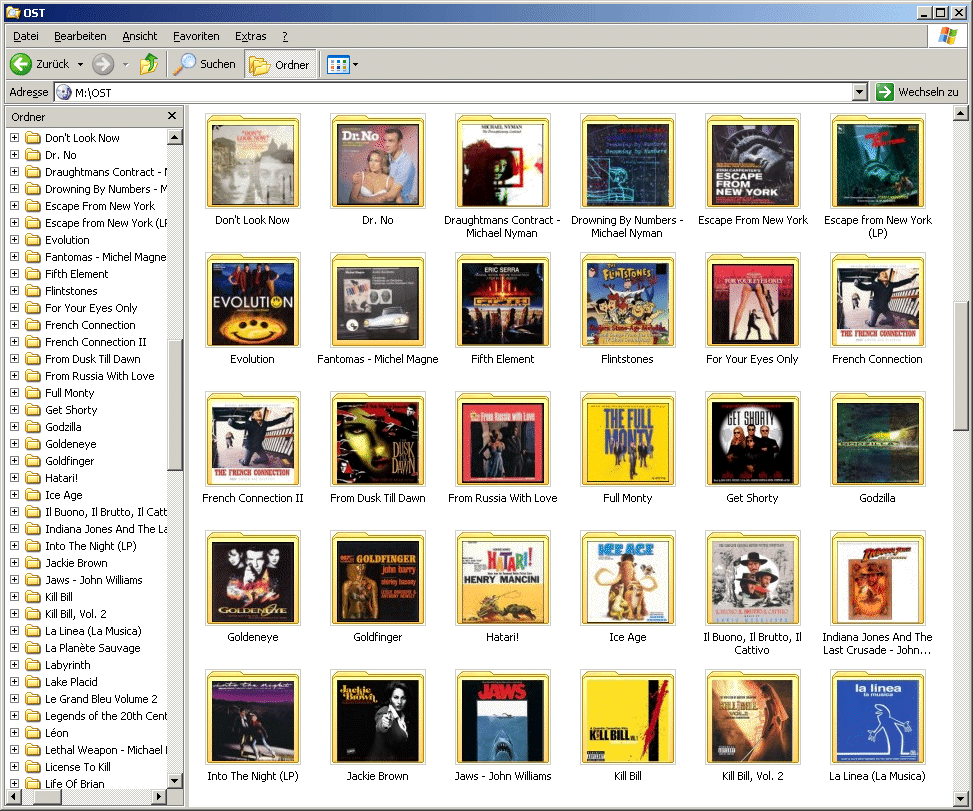The image size is (973, 811).
Task: Select the From Dusk Till Dawn thumbnail
Action: (377, 439)
